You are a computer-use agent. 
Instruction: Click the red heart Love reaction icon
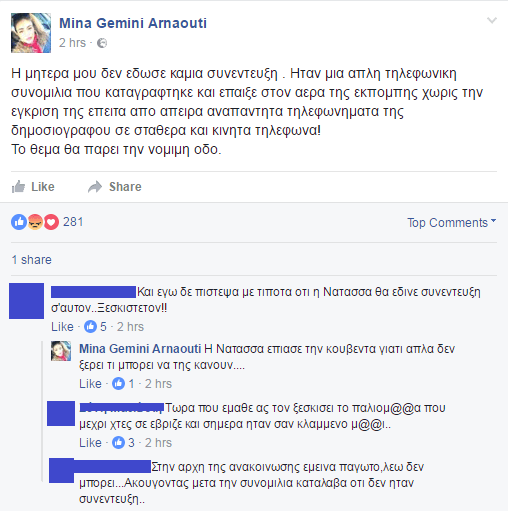(51, 222)
